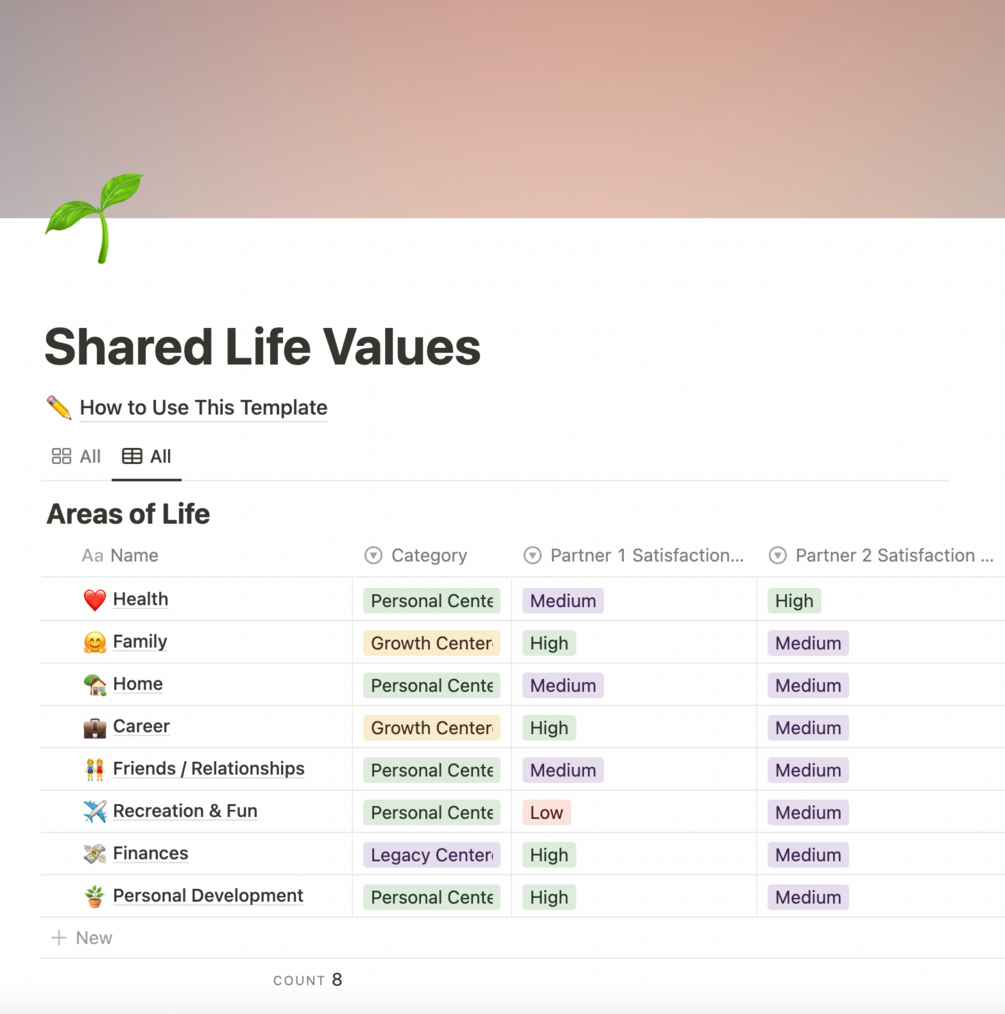The image size is (1005, 1014).
Task: Click the airplane icon beside Recreation & Fun
Action: pyautogui.click(x=95, y=811)
